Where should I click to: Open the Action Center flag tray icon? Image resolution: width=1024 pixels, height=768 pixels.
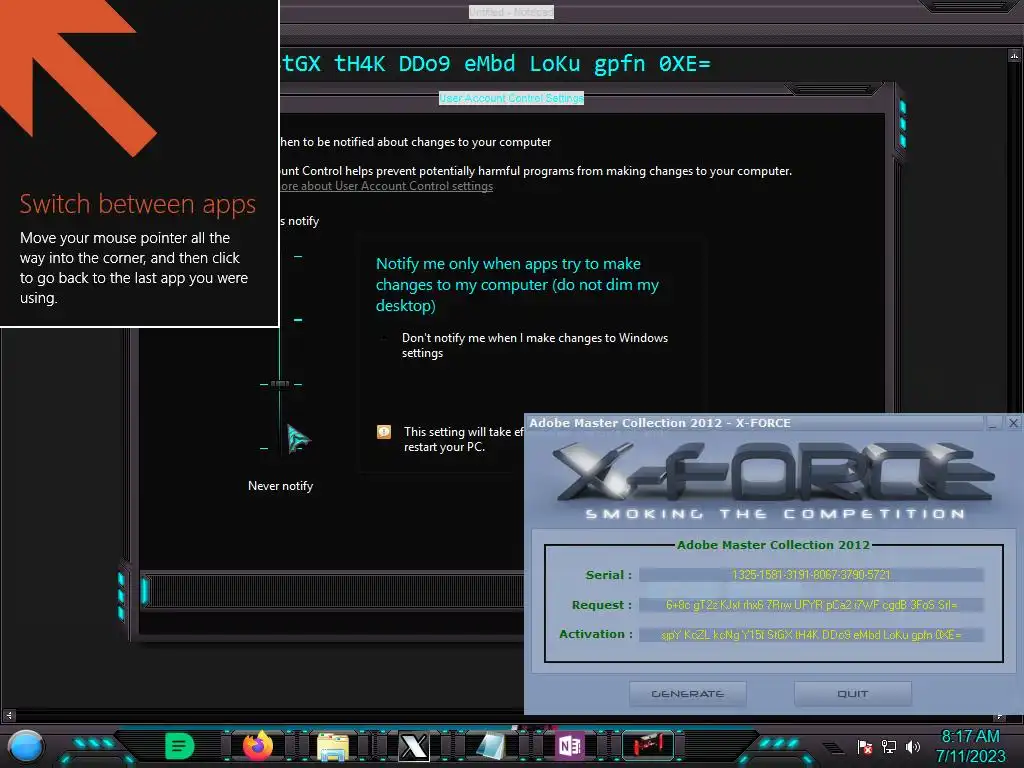(865, 746)
